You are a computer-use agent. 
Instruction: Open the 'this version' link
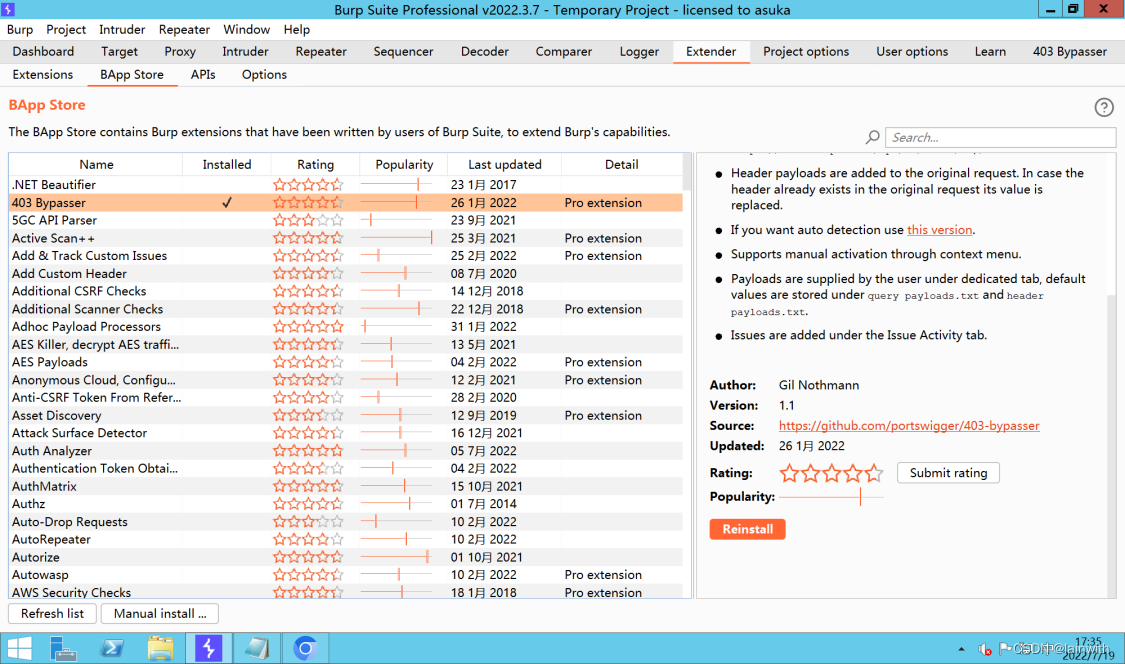click(x=939, y=230)
